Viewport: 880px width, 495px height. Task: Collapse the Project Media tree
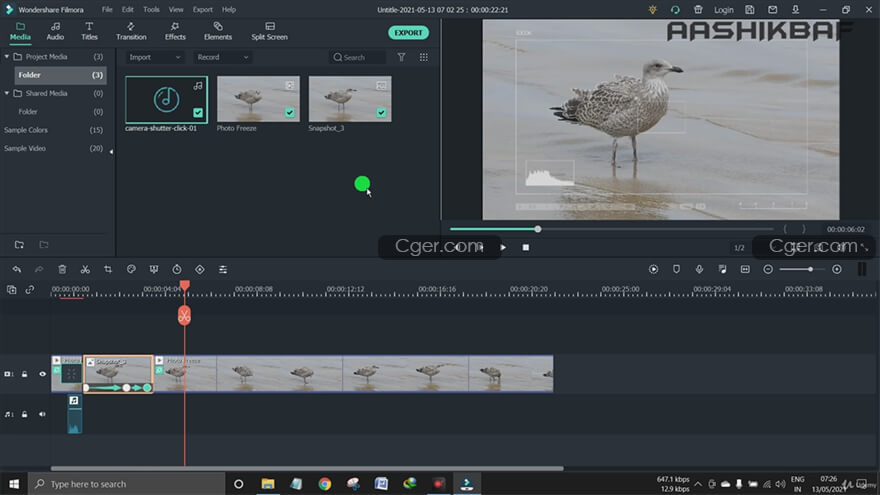[x=7, y=57]
